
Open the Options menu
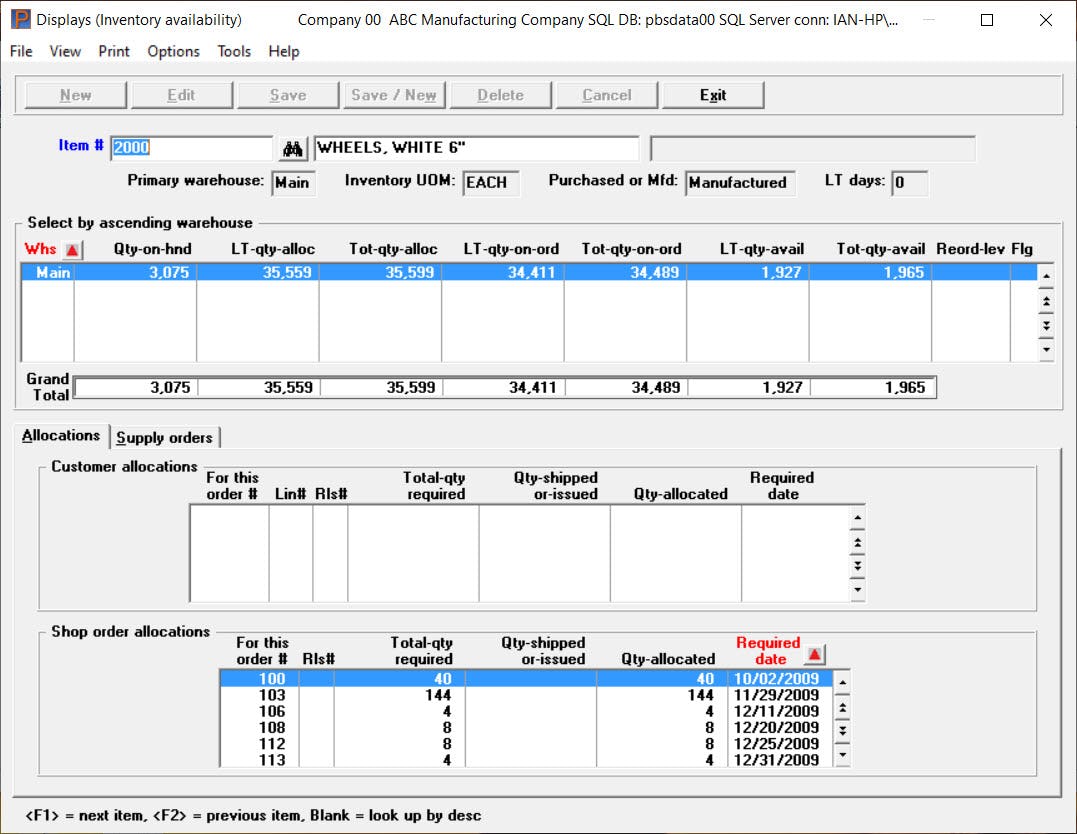172,51
